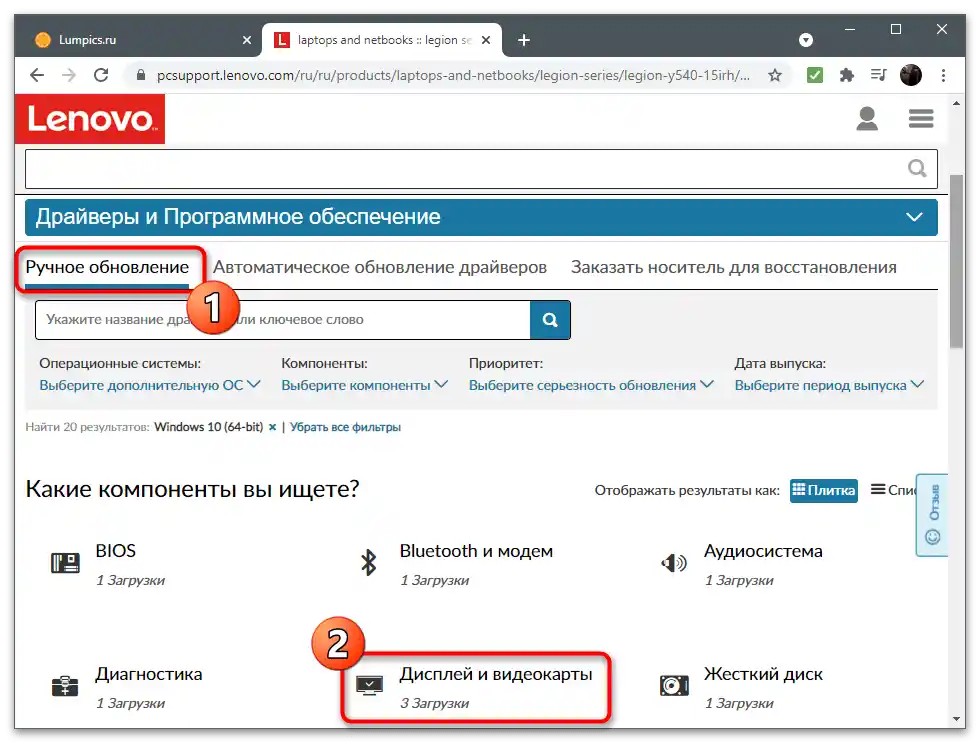Click the browser forward arrow

coord(69,76)
